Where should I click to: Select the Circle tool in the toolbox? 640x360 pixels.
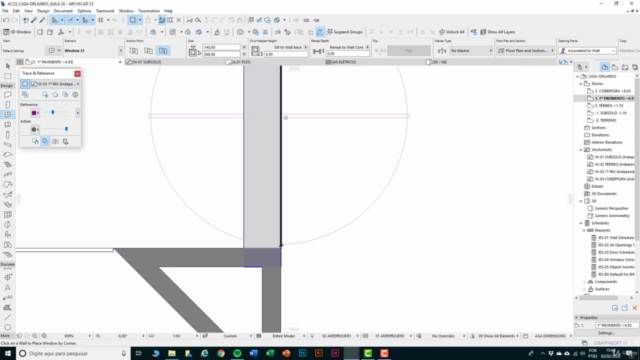click(x=7, y=327)
